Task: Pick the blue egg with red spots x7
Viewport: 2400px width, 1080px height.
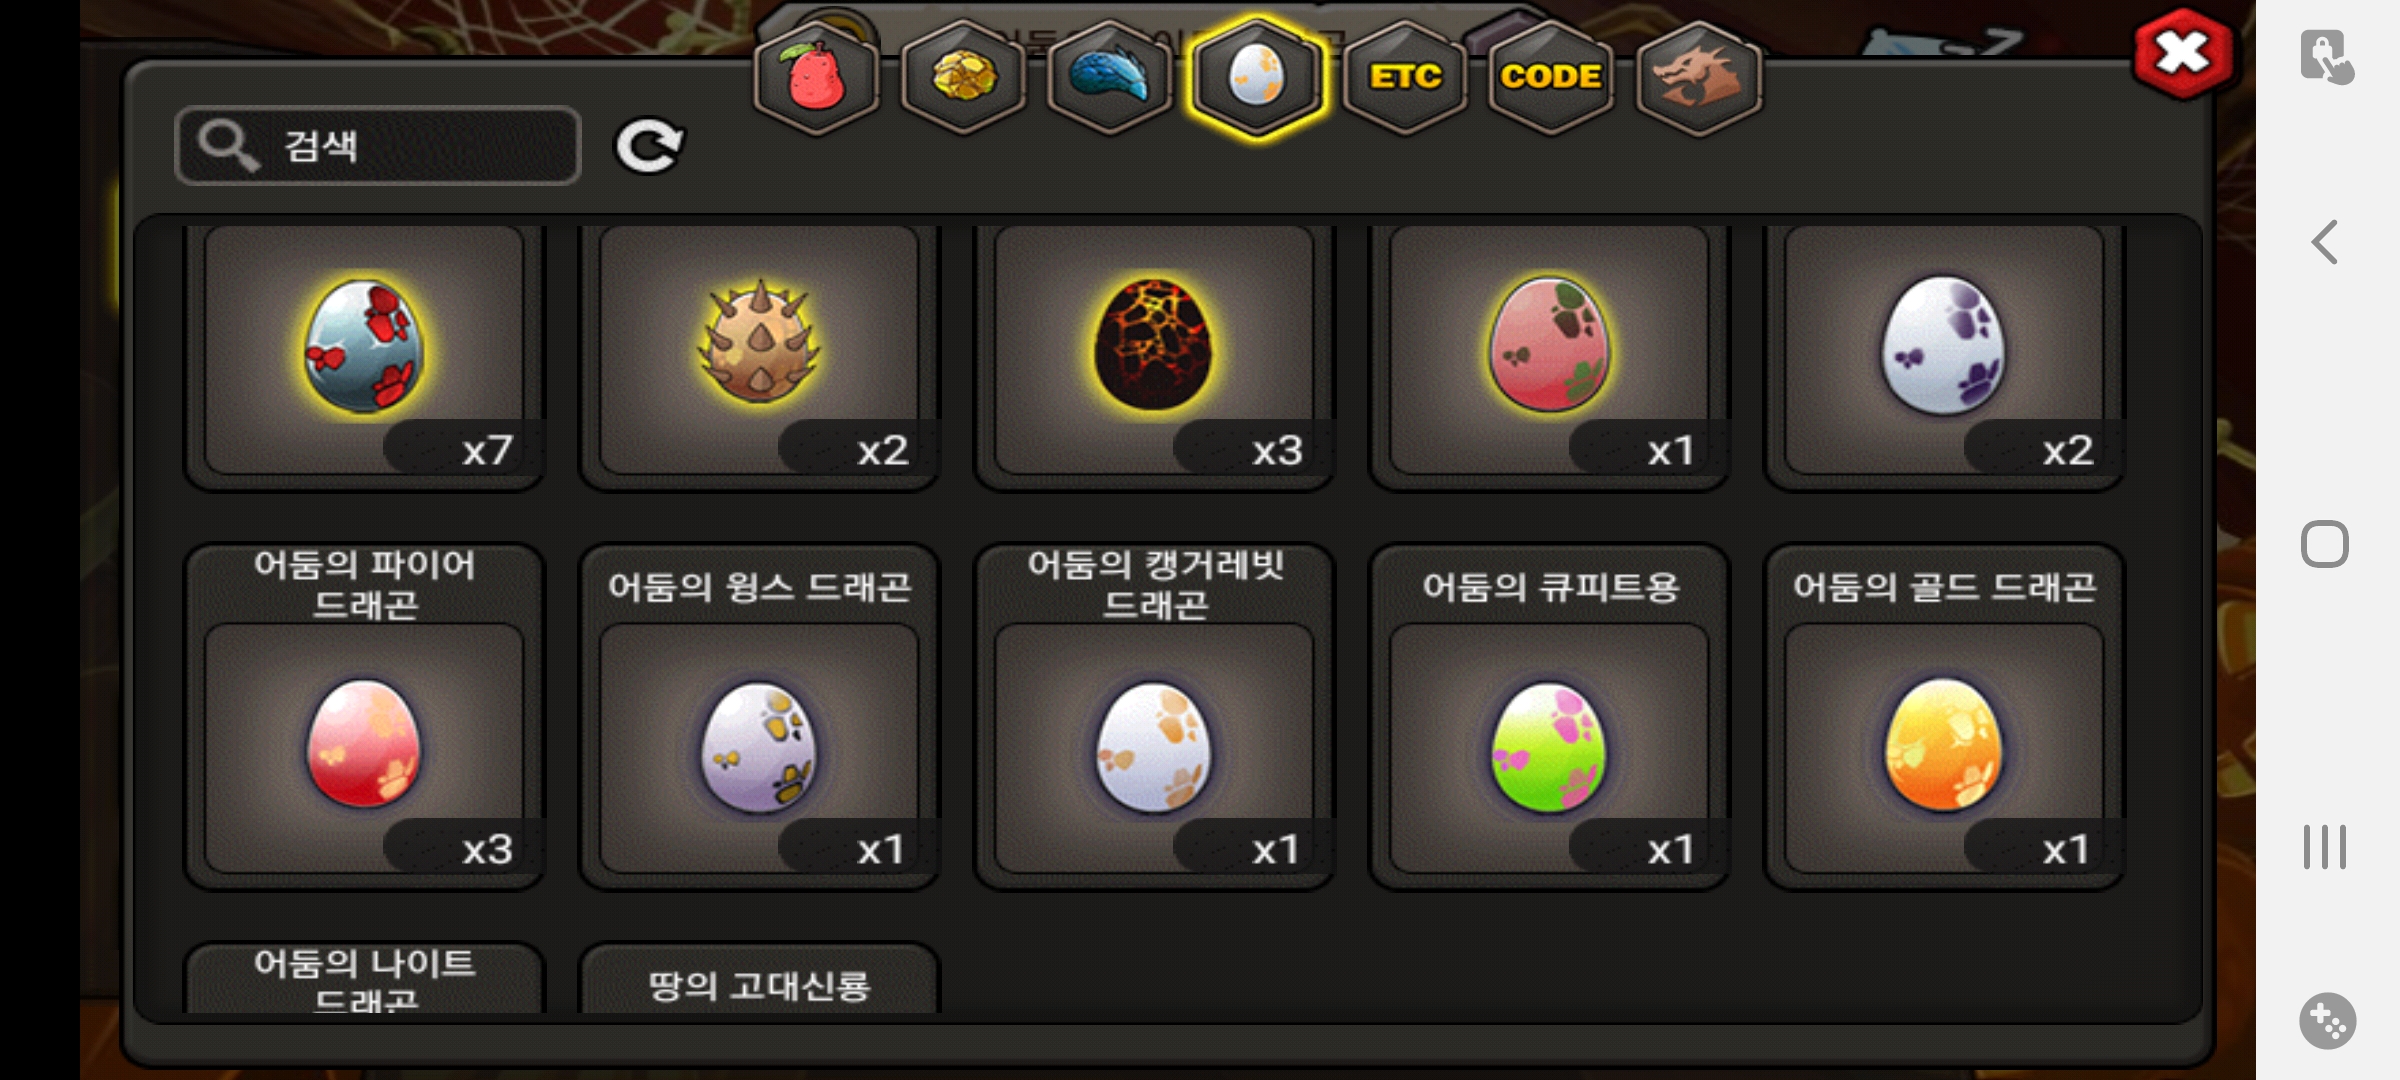Action: 365,350
